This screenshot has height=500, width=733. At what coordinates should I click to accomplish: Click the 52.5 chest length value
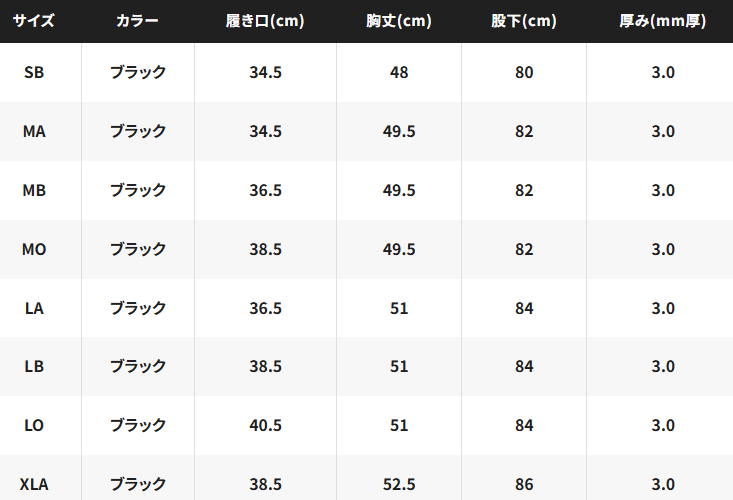pyautogui.click(x=399, y=484)
